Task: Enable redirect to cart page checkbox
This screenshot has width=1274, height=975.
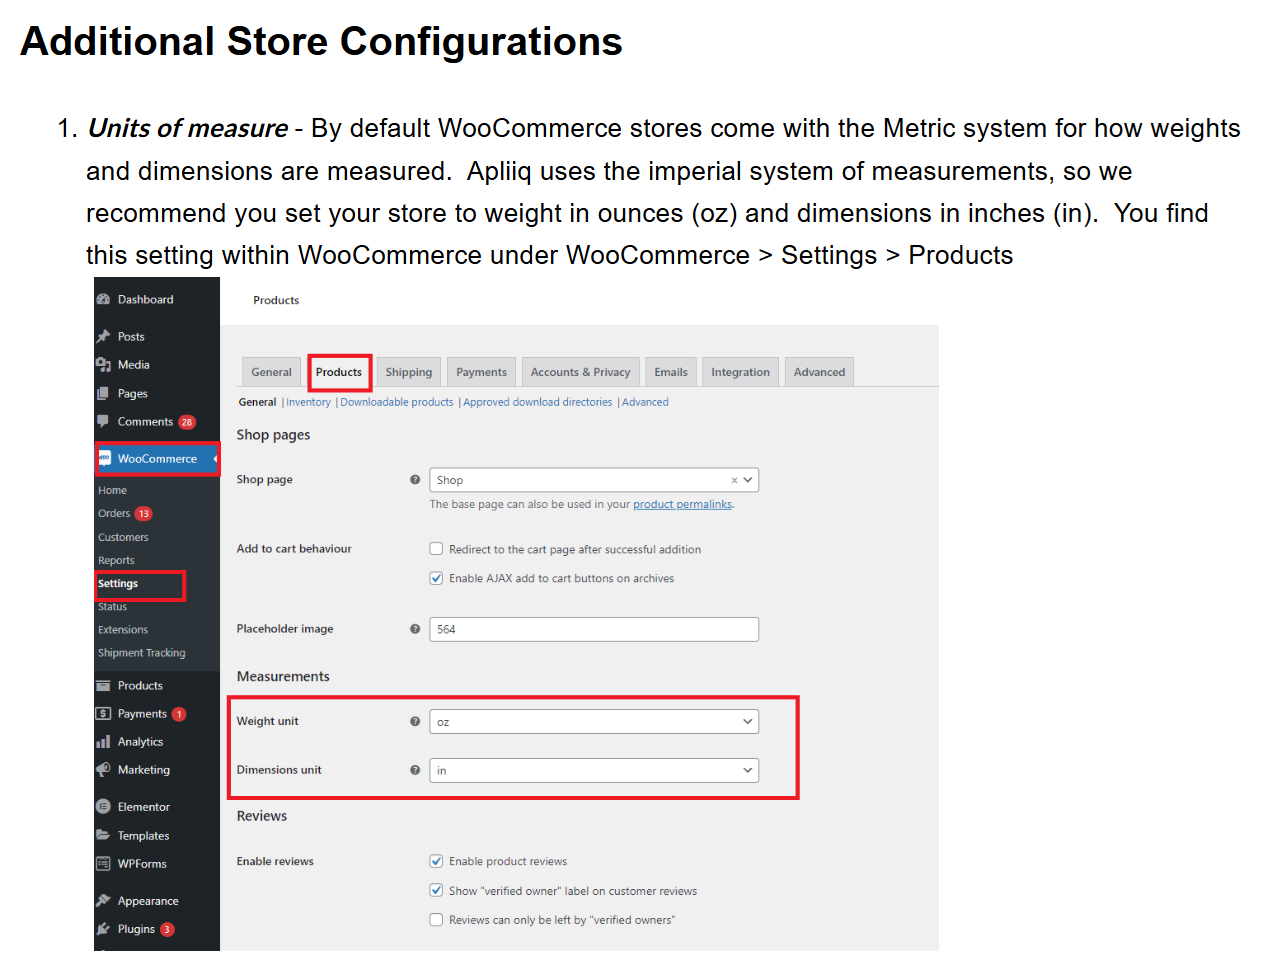Action: click(436, 549)
